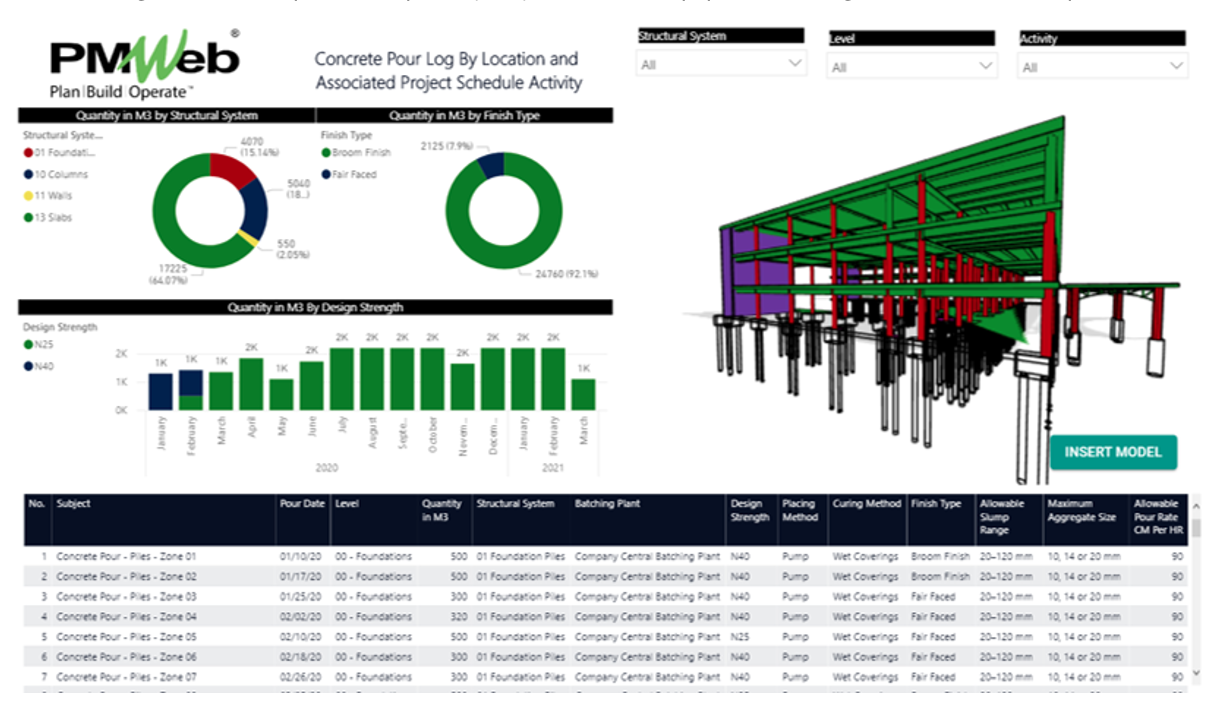This screenshot has width=1208, height=707.
Task: Click the PMWeb logo
Action: click(145, 64)
